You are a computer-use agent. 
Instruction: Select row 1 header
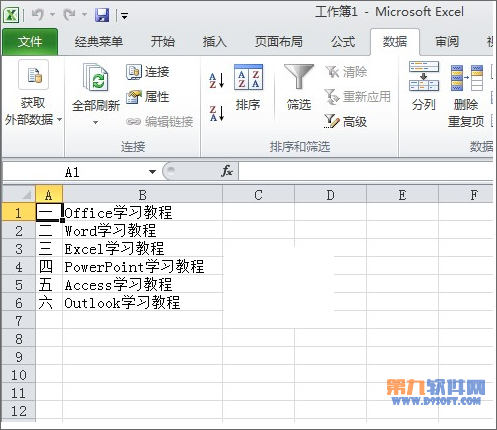19,212
